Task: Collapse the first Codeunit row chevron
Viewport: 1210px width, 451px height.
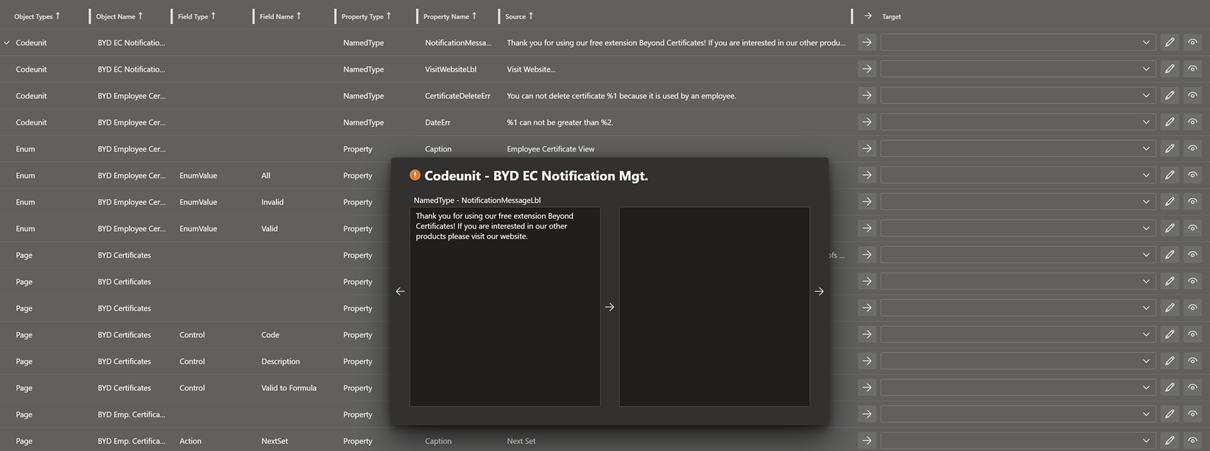Action: pyautogui.click(x=7, y=43)
